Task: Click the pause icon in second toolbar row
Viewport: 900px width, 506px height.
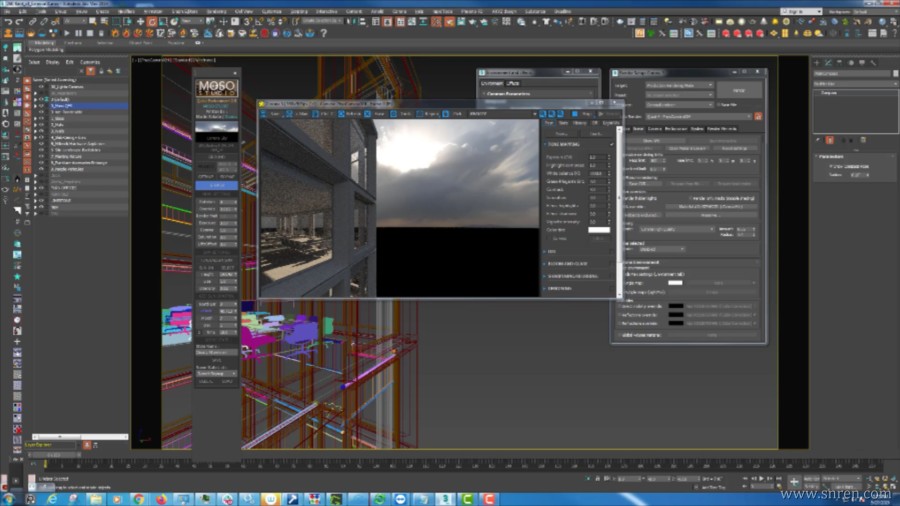Action: click(x=79, y=34)
